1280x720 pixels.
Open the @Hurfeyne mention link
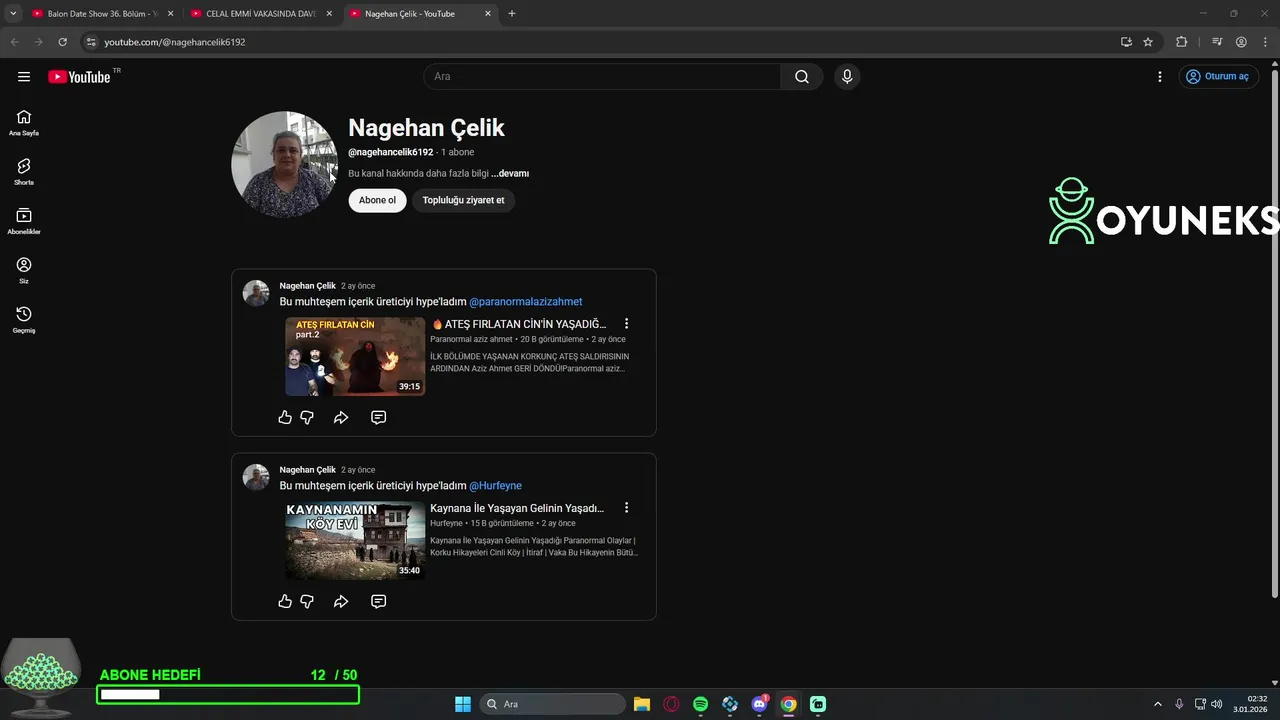click(x=496, y=486)
